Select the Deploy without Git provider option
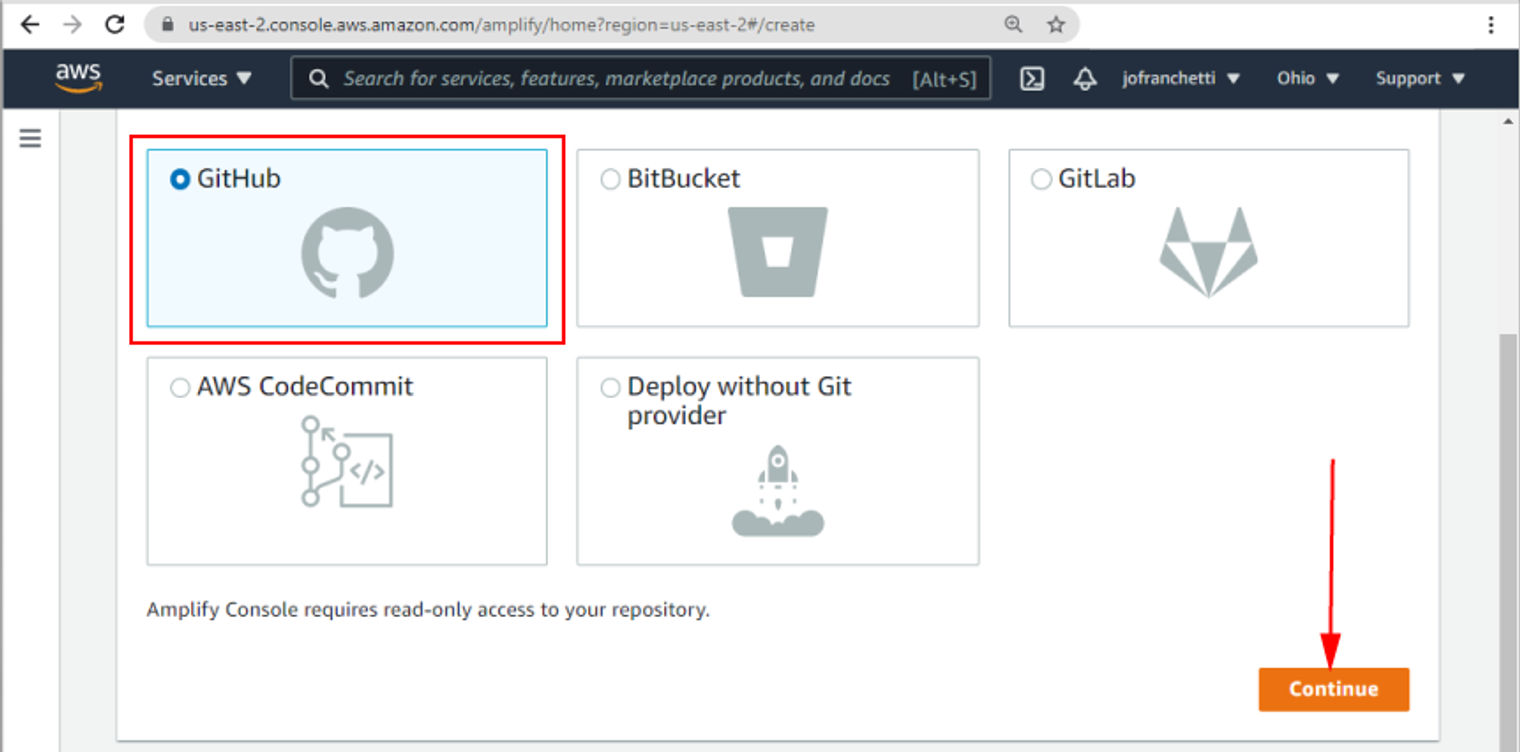The height and width of the screenshot is (752, 1520). [x=610, y=387]
